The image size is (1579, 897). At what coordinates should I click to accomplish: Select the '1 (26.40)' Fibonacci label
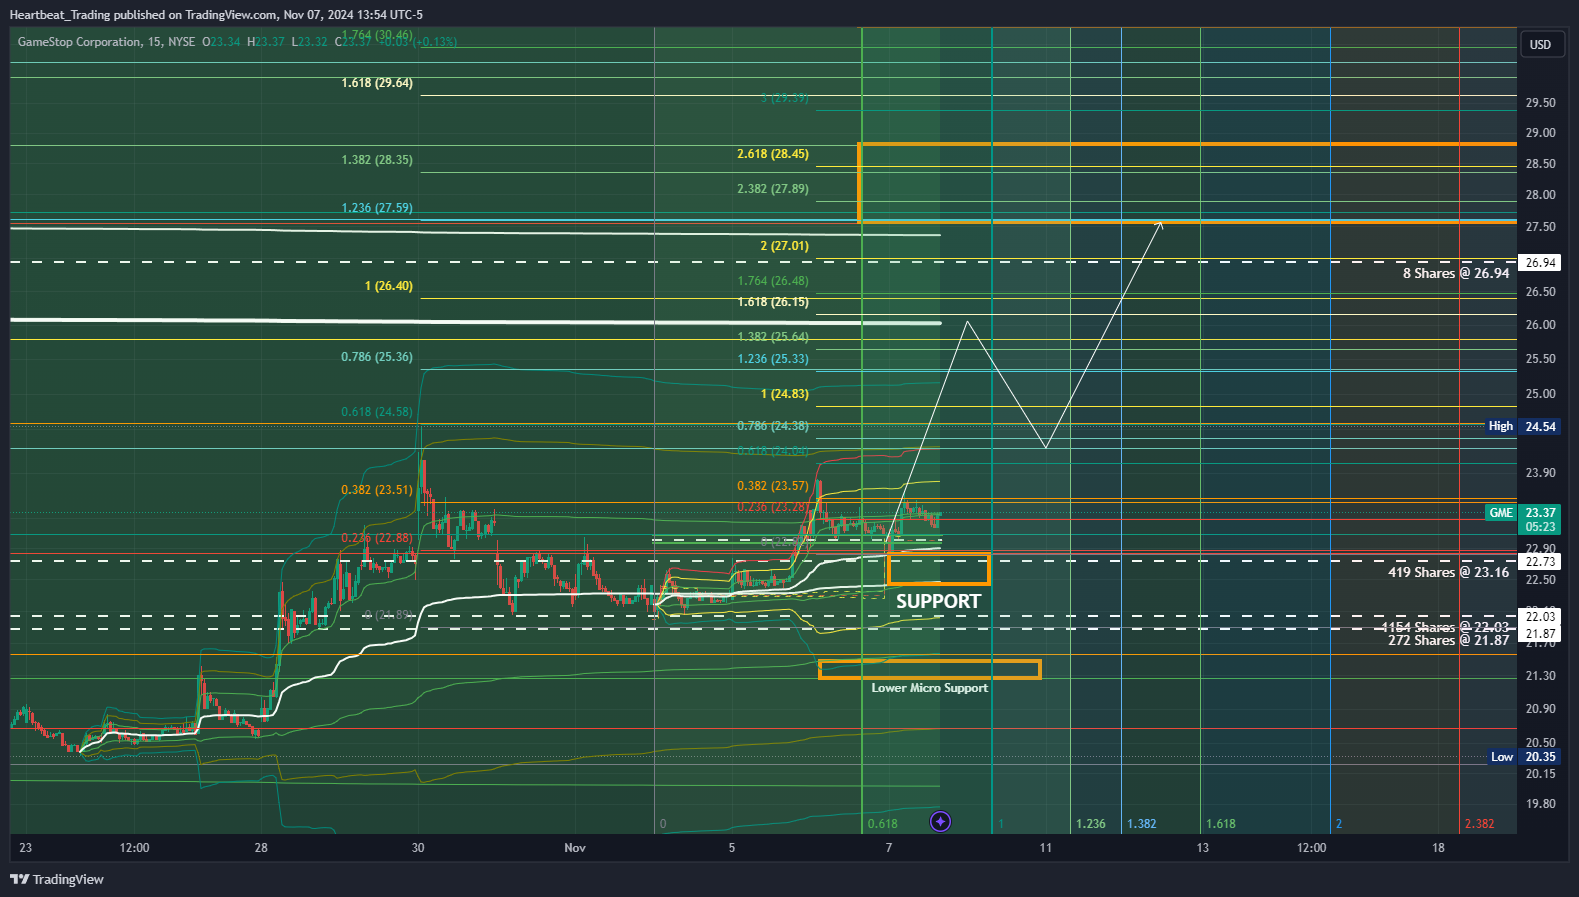click(389, 286)
